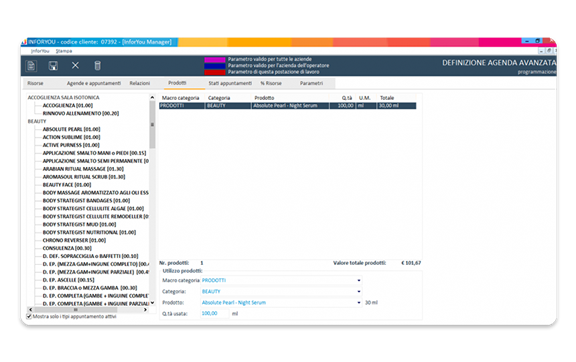Image resolution: width=576 pixels, height=362 pixels.
Task: Select BODY STRATEGIST NUTRITIONAL item
Action: pyautogui.click(x=89, y=233)
